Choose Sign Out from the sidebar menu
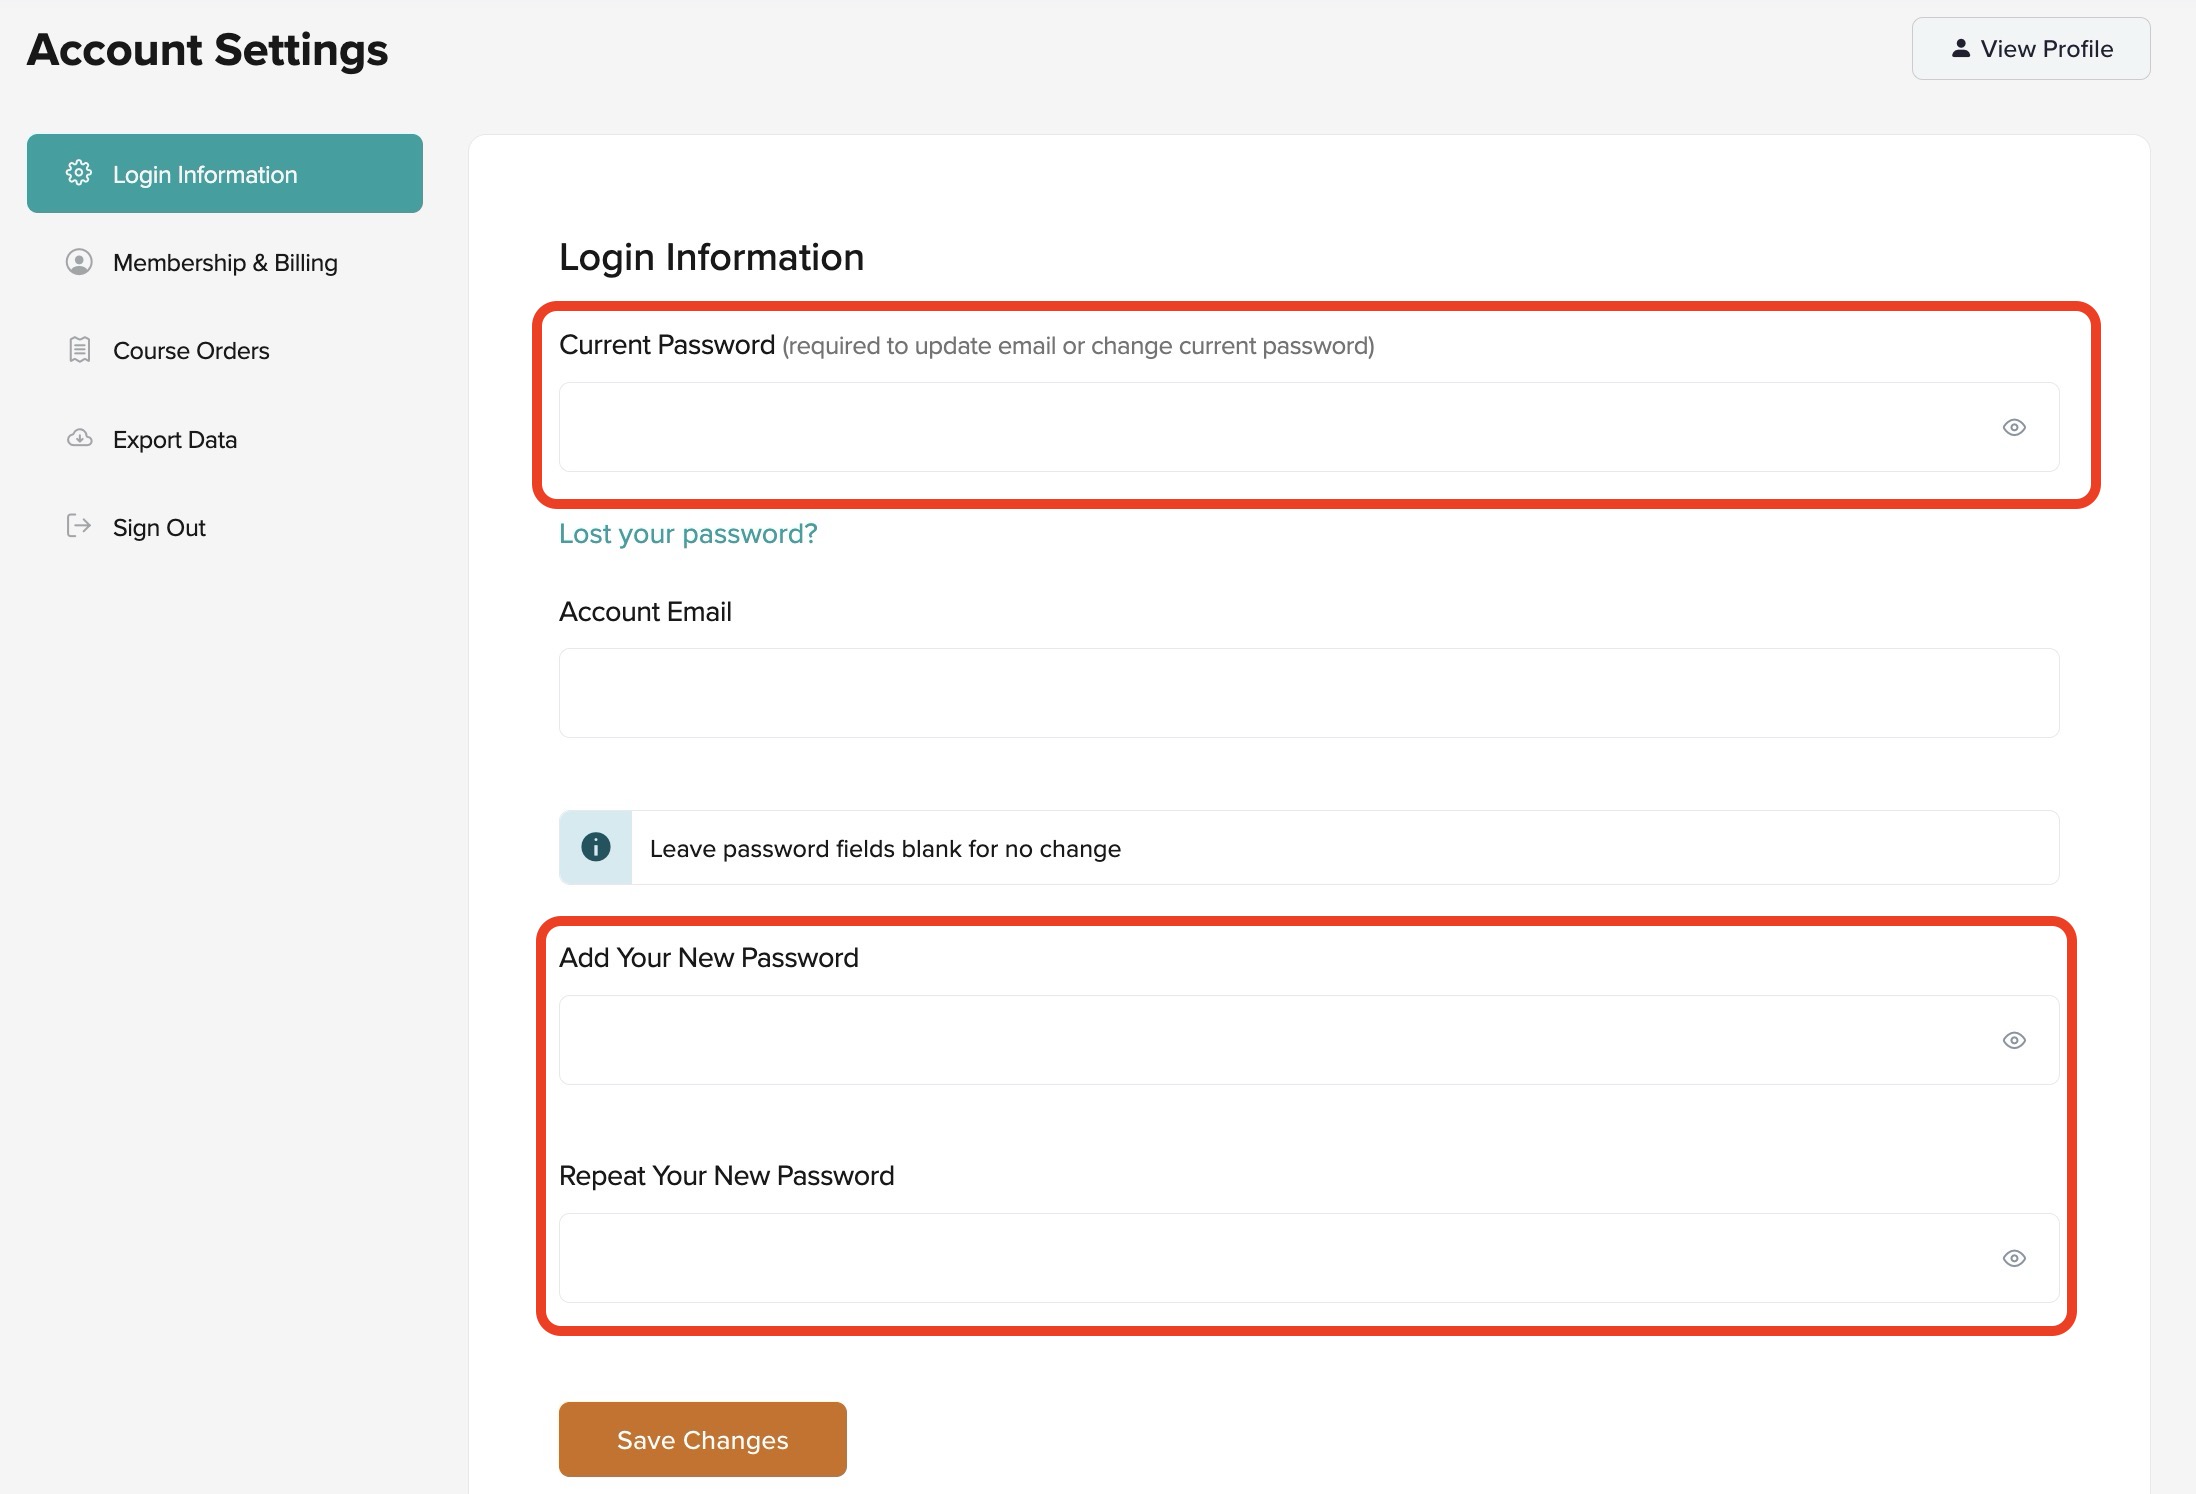The width and height of the screenshot is (2196, 1494). coord(159,528)
